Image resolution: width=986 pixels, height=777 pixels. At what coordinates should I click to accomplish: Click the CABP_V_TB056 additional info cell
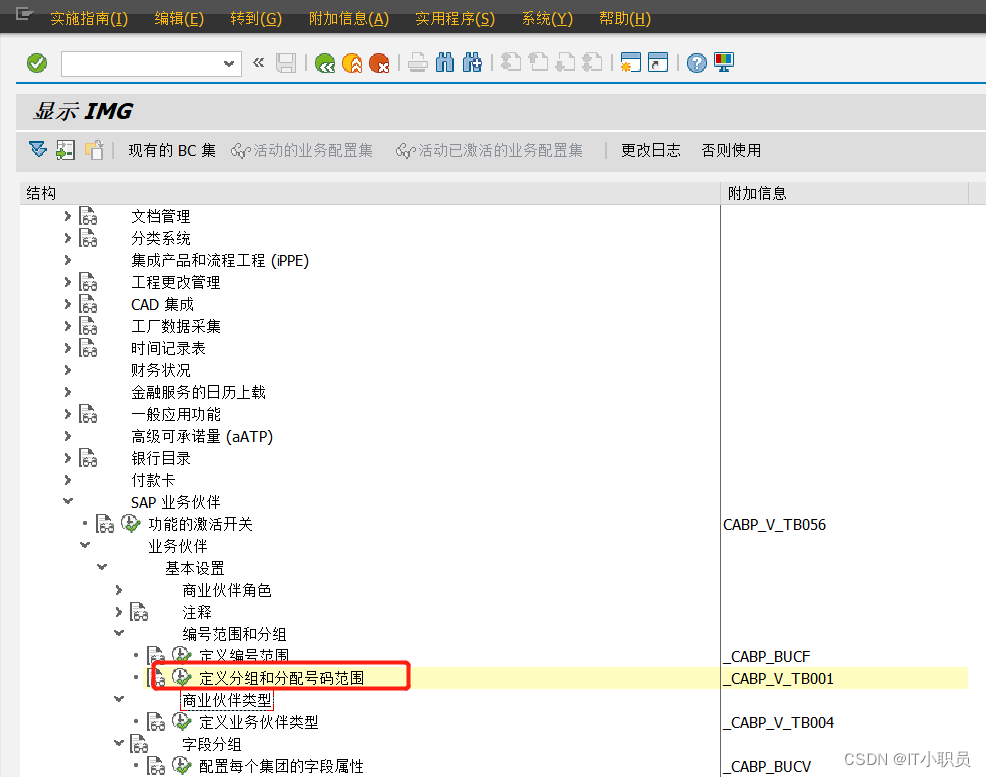(x=775, y=524)
